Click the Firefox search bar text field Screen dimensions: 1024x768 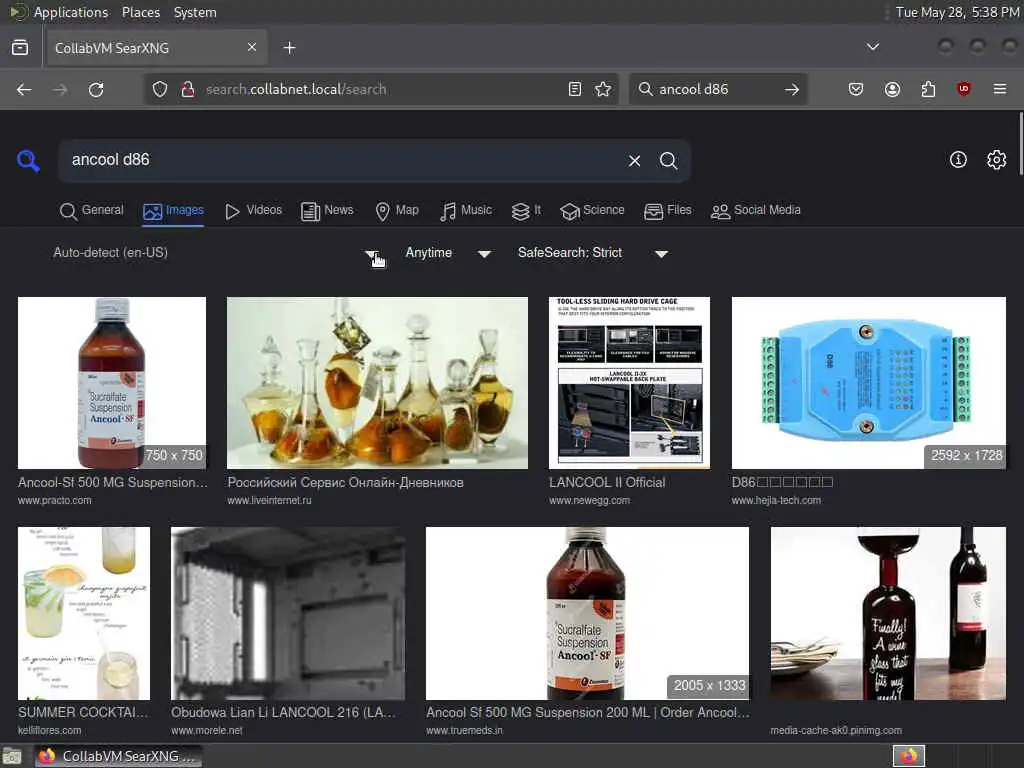[718, 89]
